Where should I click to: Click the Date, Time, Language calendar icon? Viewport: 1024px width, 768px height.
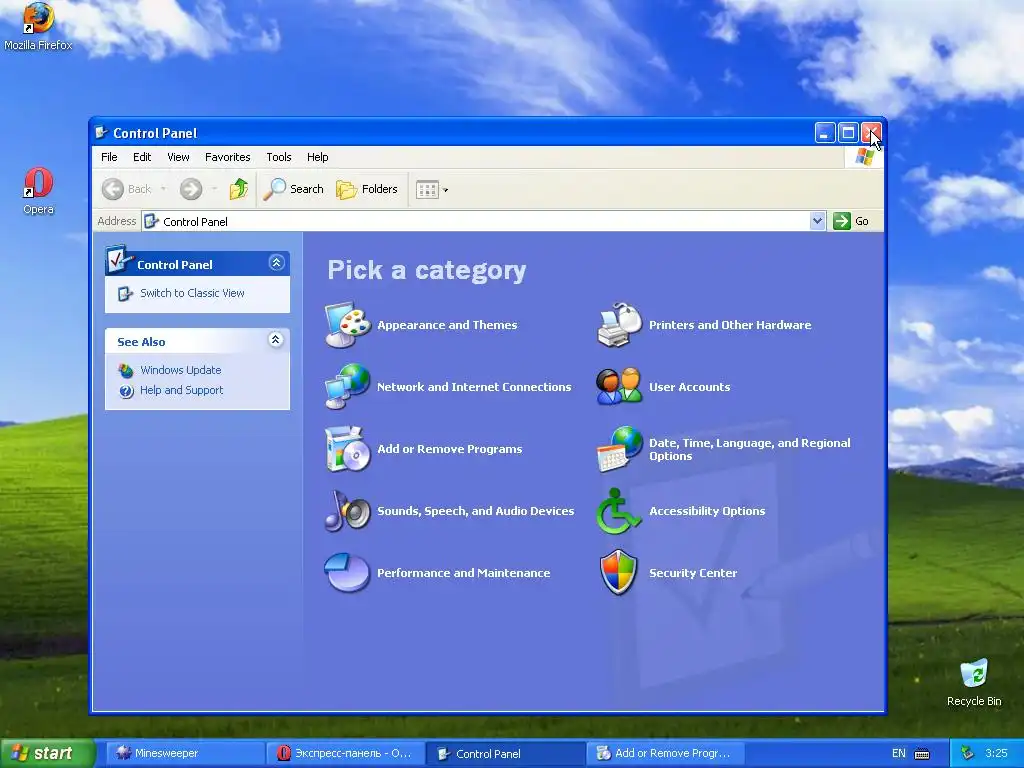pos(620,449)
